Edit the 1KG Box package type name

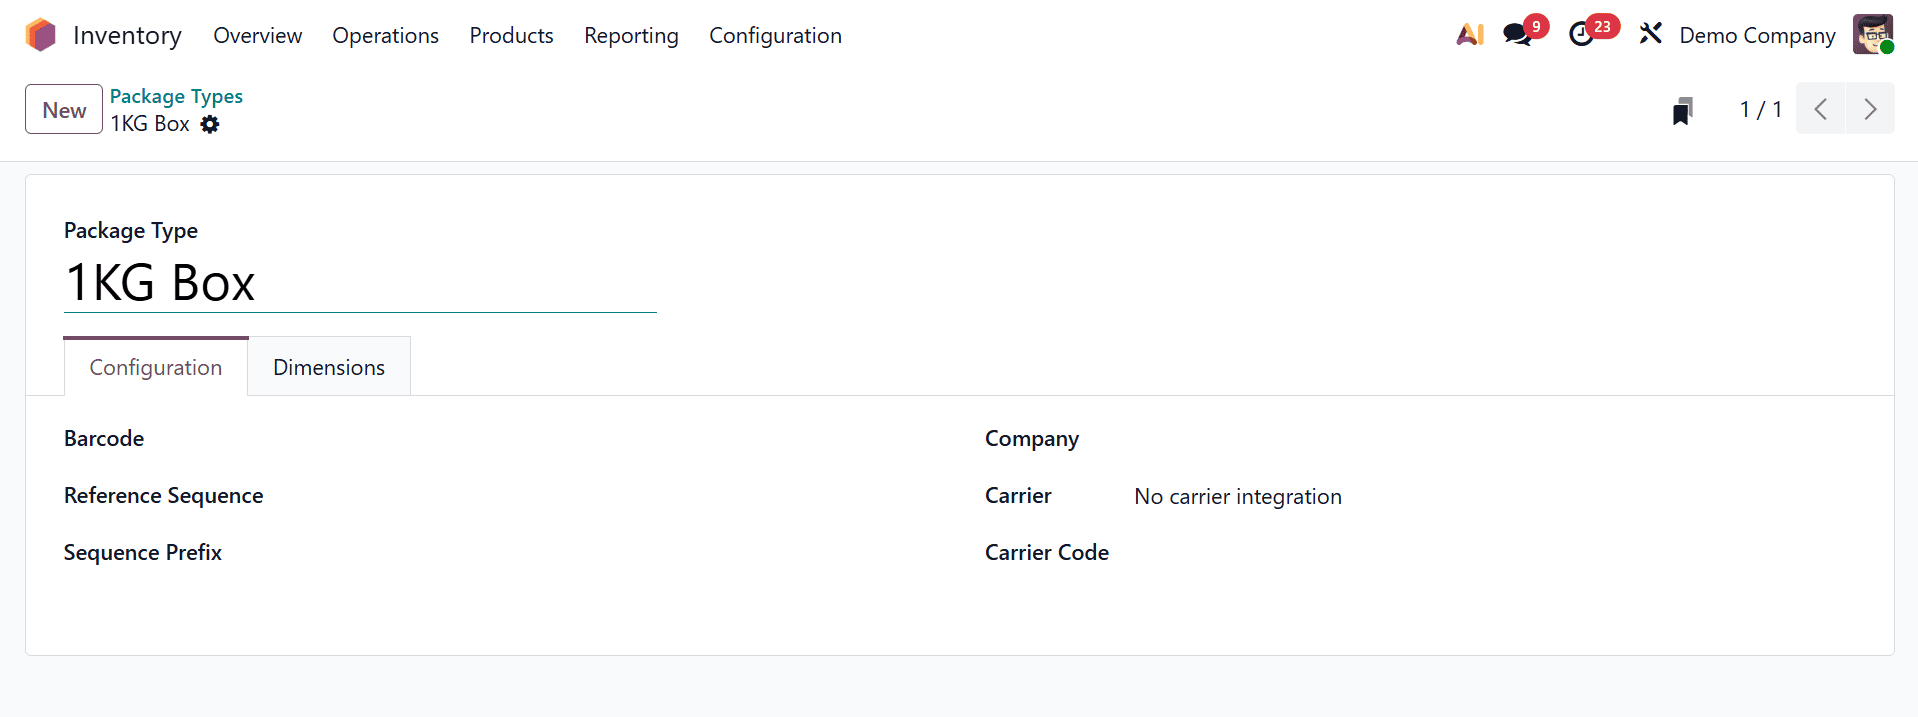(360, 283)
